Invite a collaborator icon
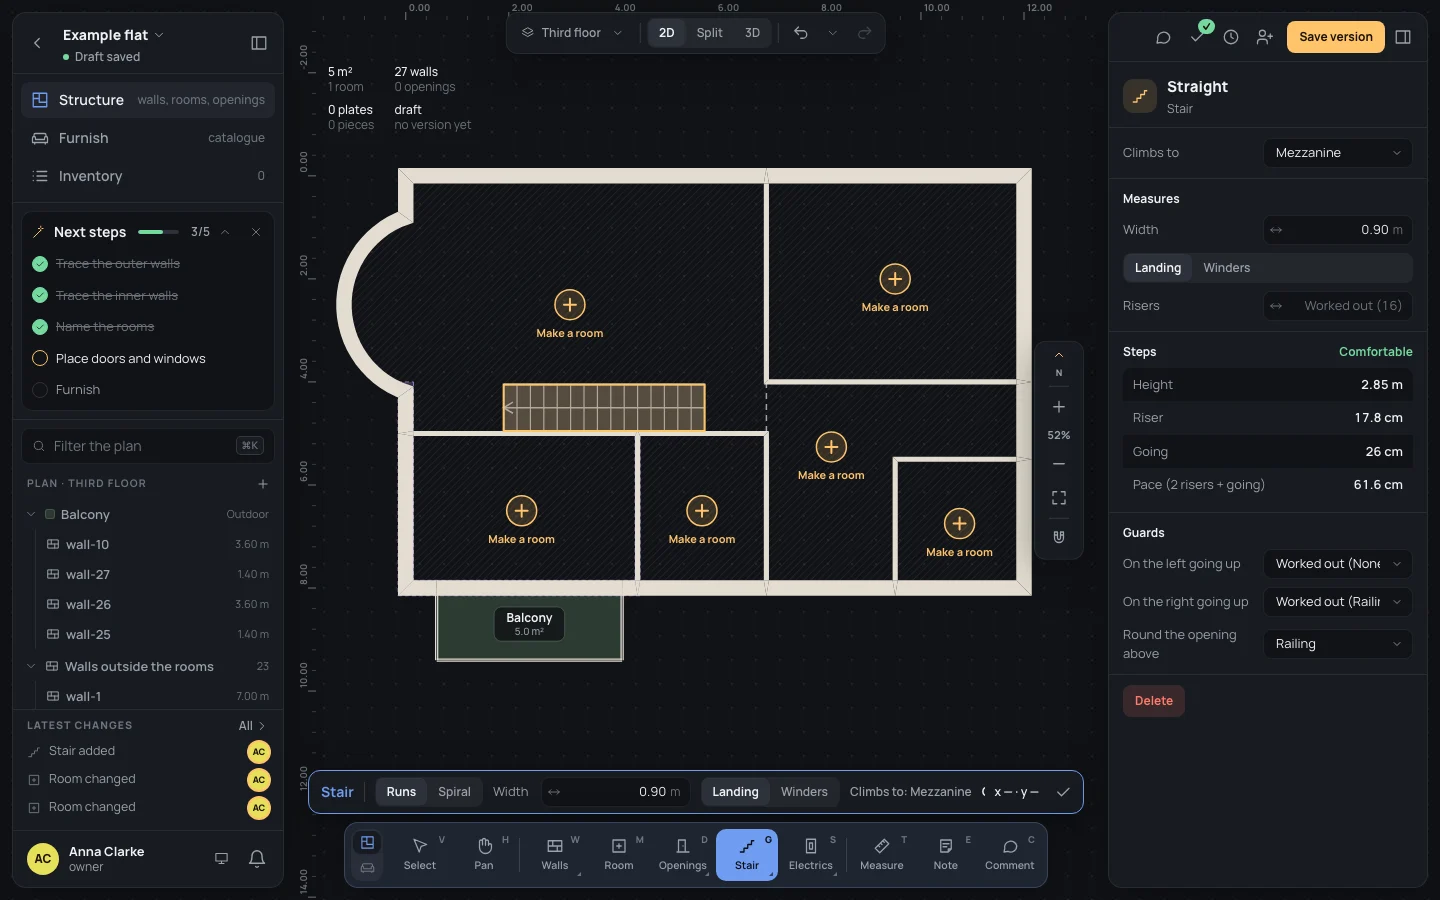 coord(1265,37)
